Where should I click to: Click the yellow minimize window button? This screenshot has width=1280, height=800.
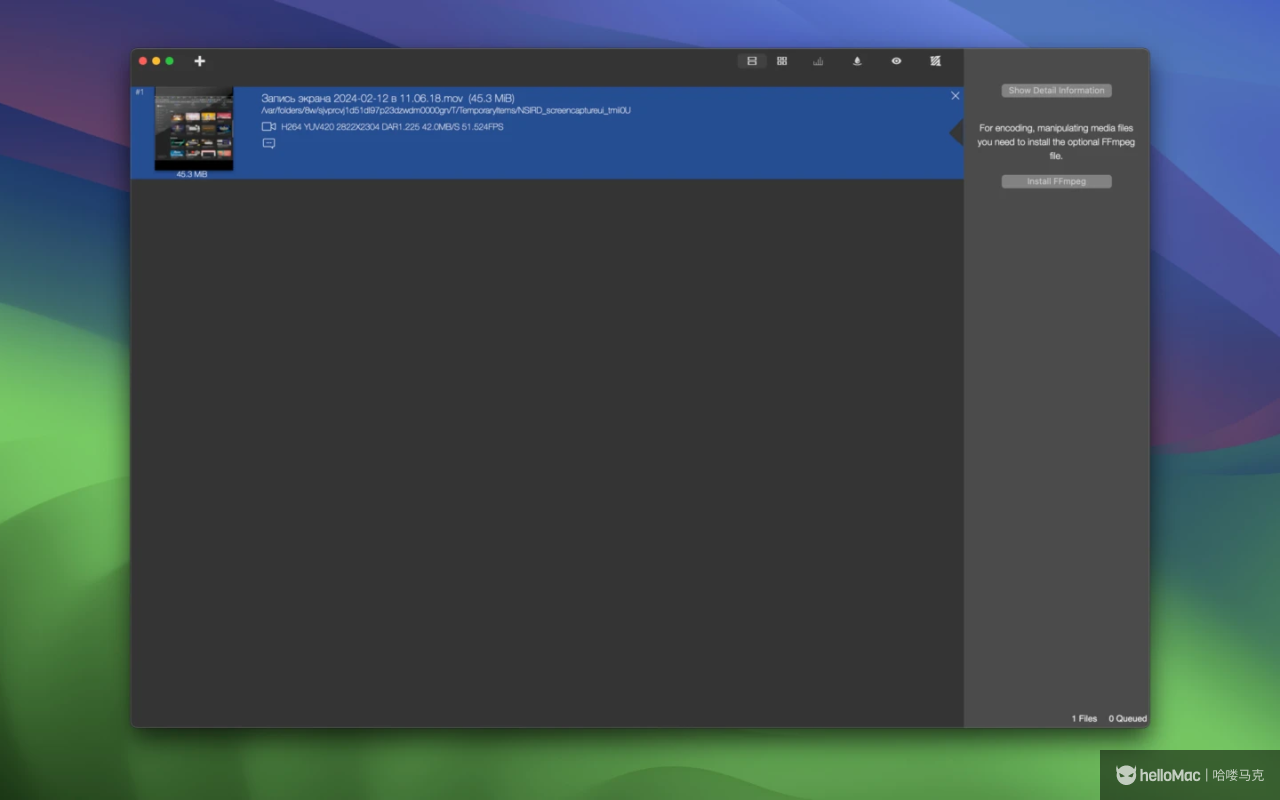coord(156,61)
